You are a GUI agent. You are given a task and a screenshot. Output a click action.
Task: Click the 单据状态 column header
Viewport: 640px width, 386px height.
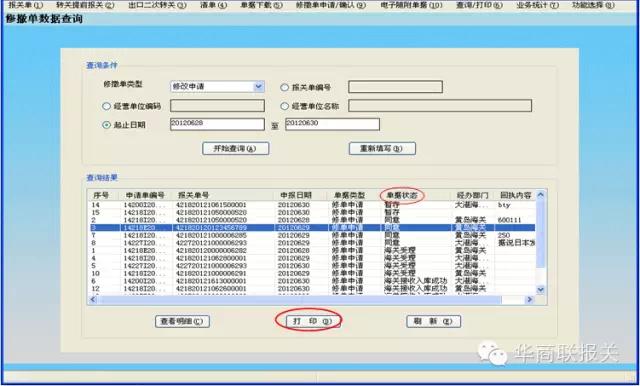coord(402,195)
